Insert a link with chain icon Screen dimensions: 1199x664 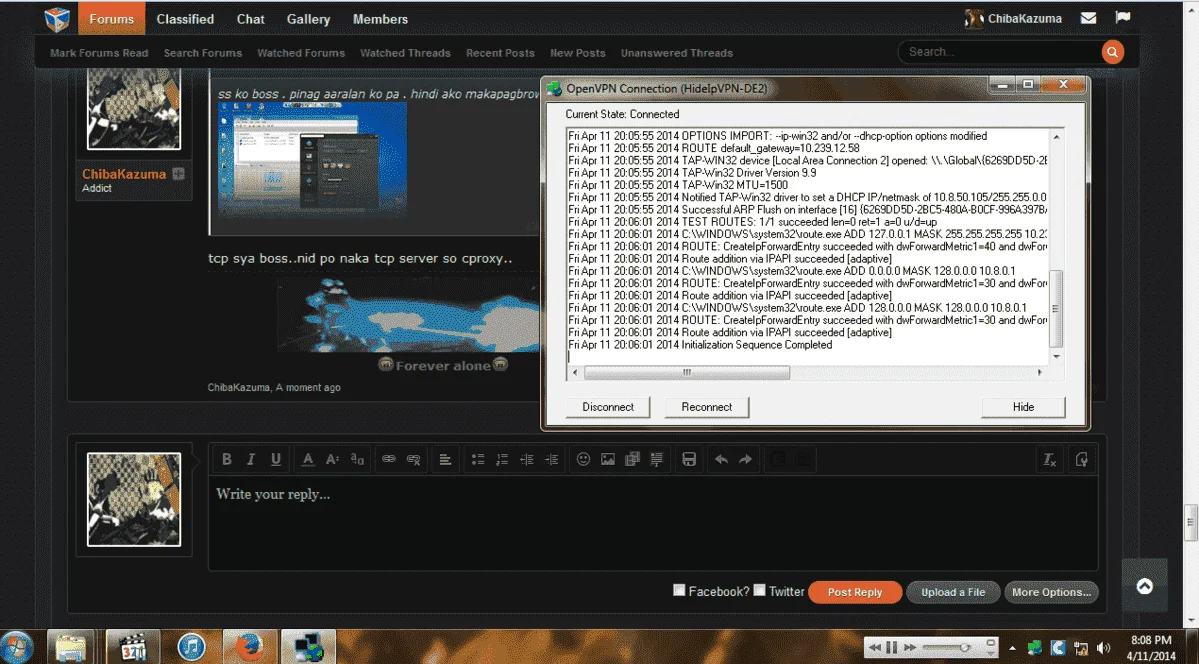pyautogui.click(x=388, y=459)
